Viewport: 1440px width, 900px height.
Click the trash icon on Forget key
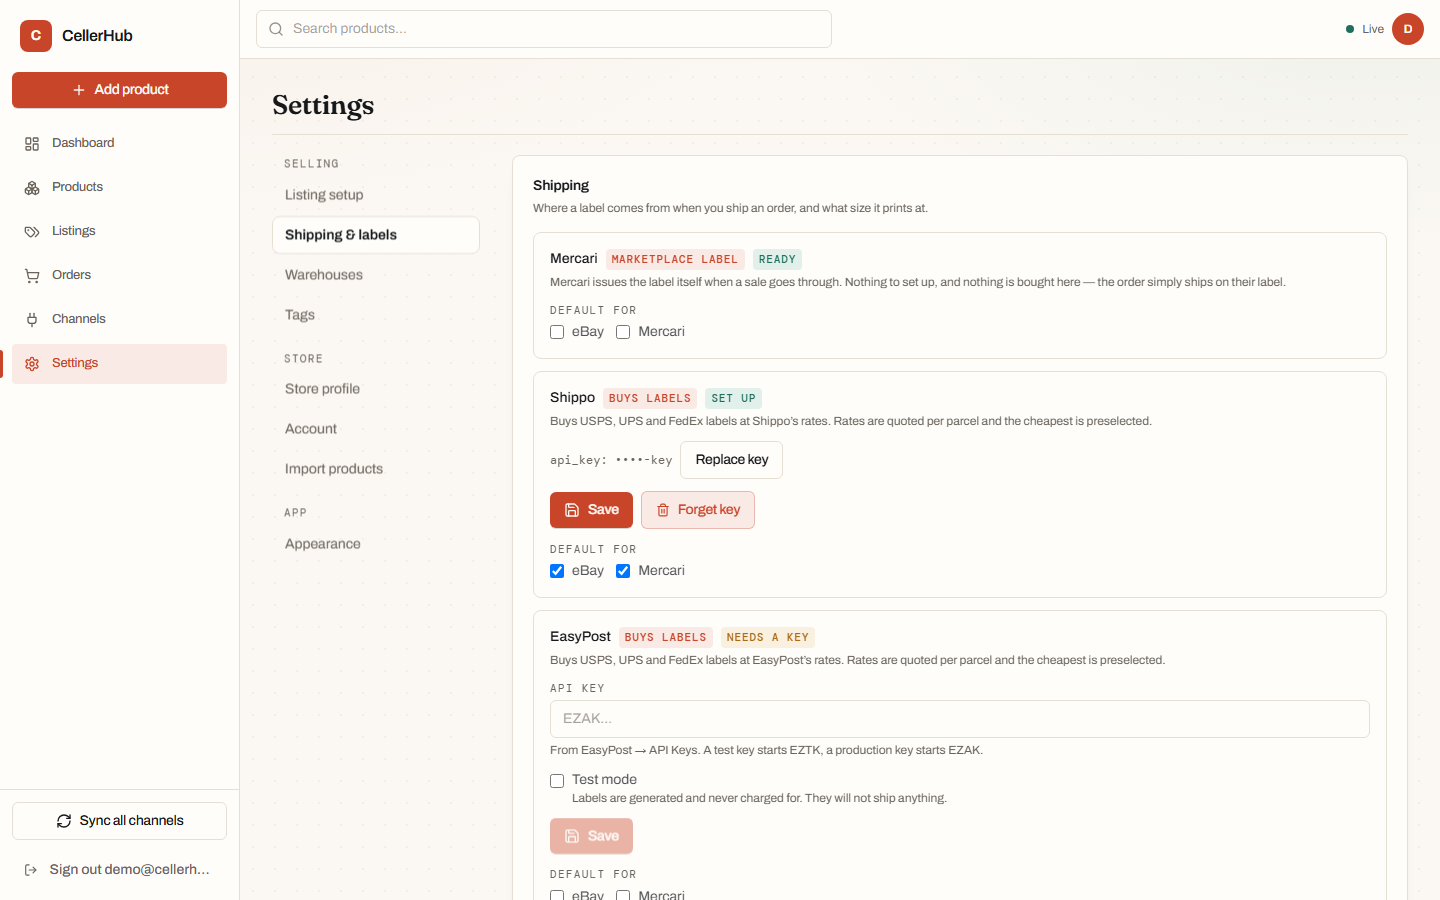coord(662,510)
